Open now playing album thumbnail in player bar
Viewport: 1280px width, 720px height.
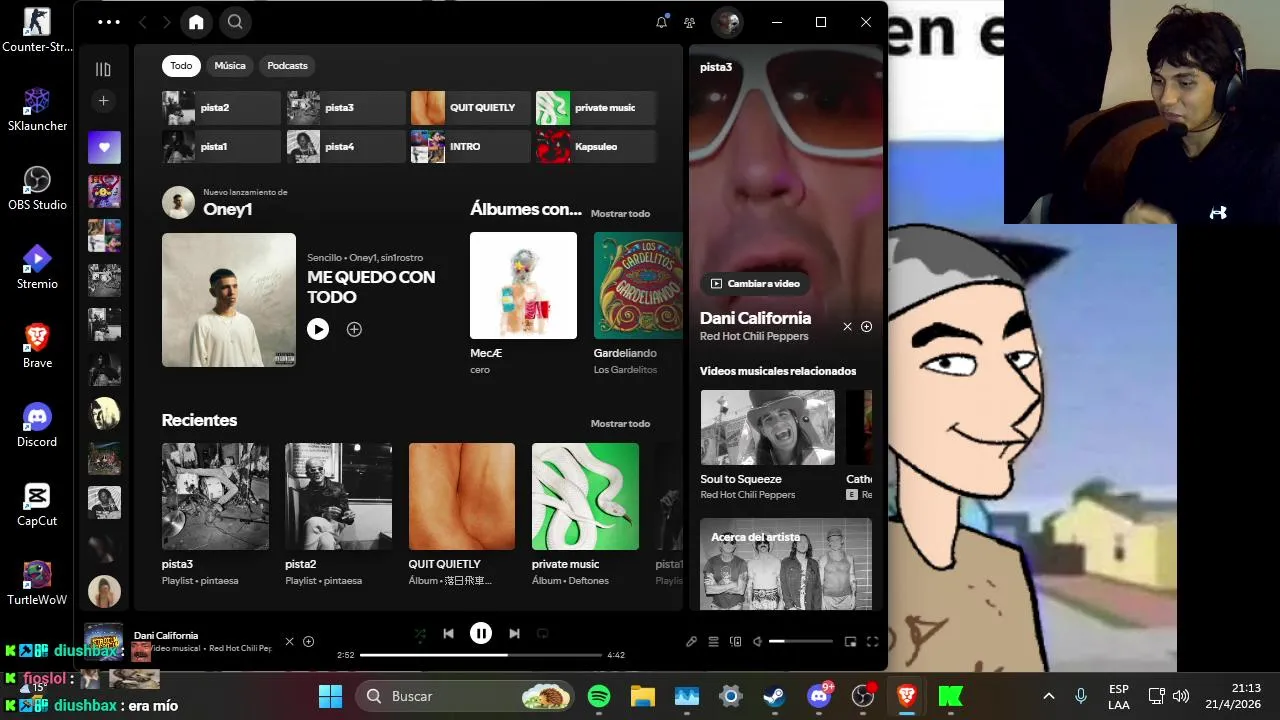(x=103, y=642)
